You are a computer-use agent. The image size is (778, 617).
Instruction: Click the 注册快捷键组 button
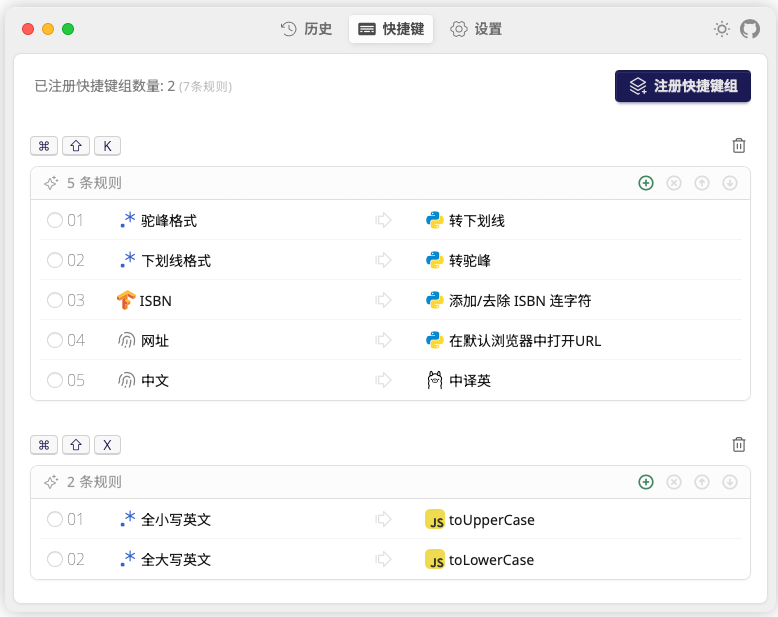click(683, 86)
